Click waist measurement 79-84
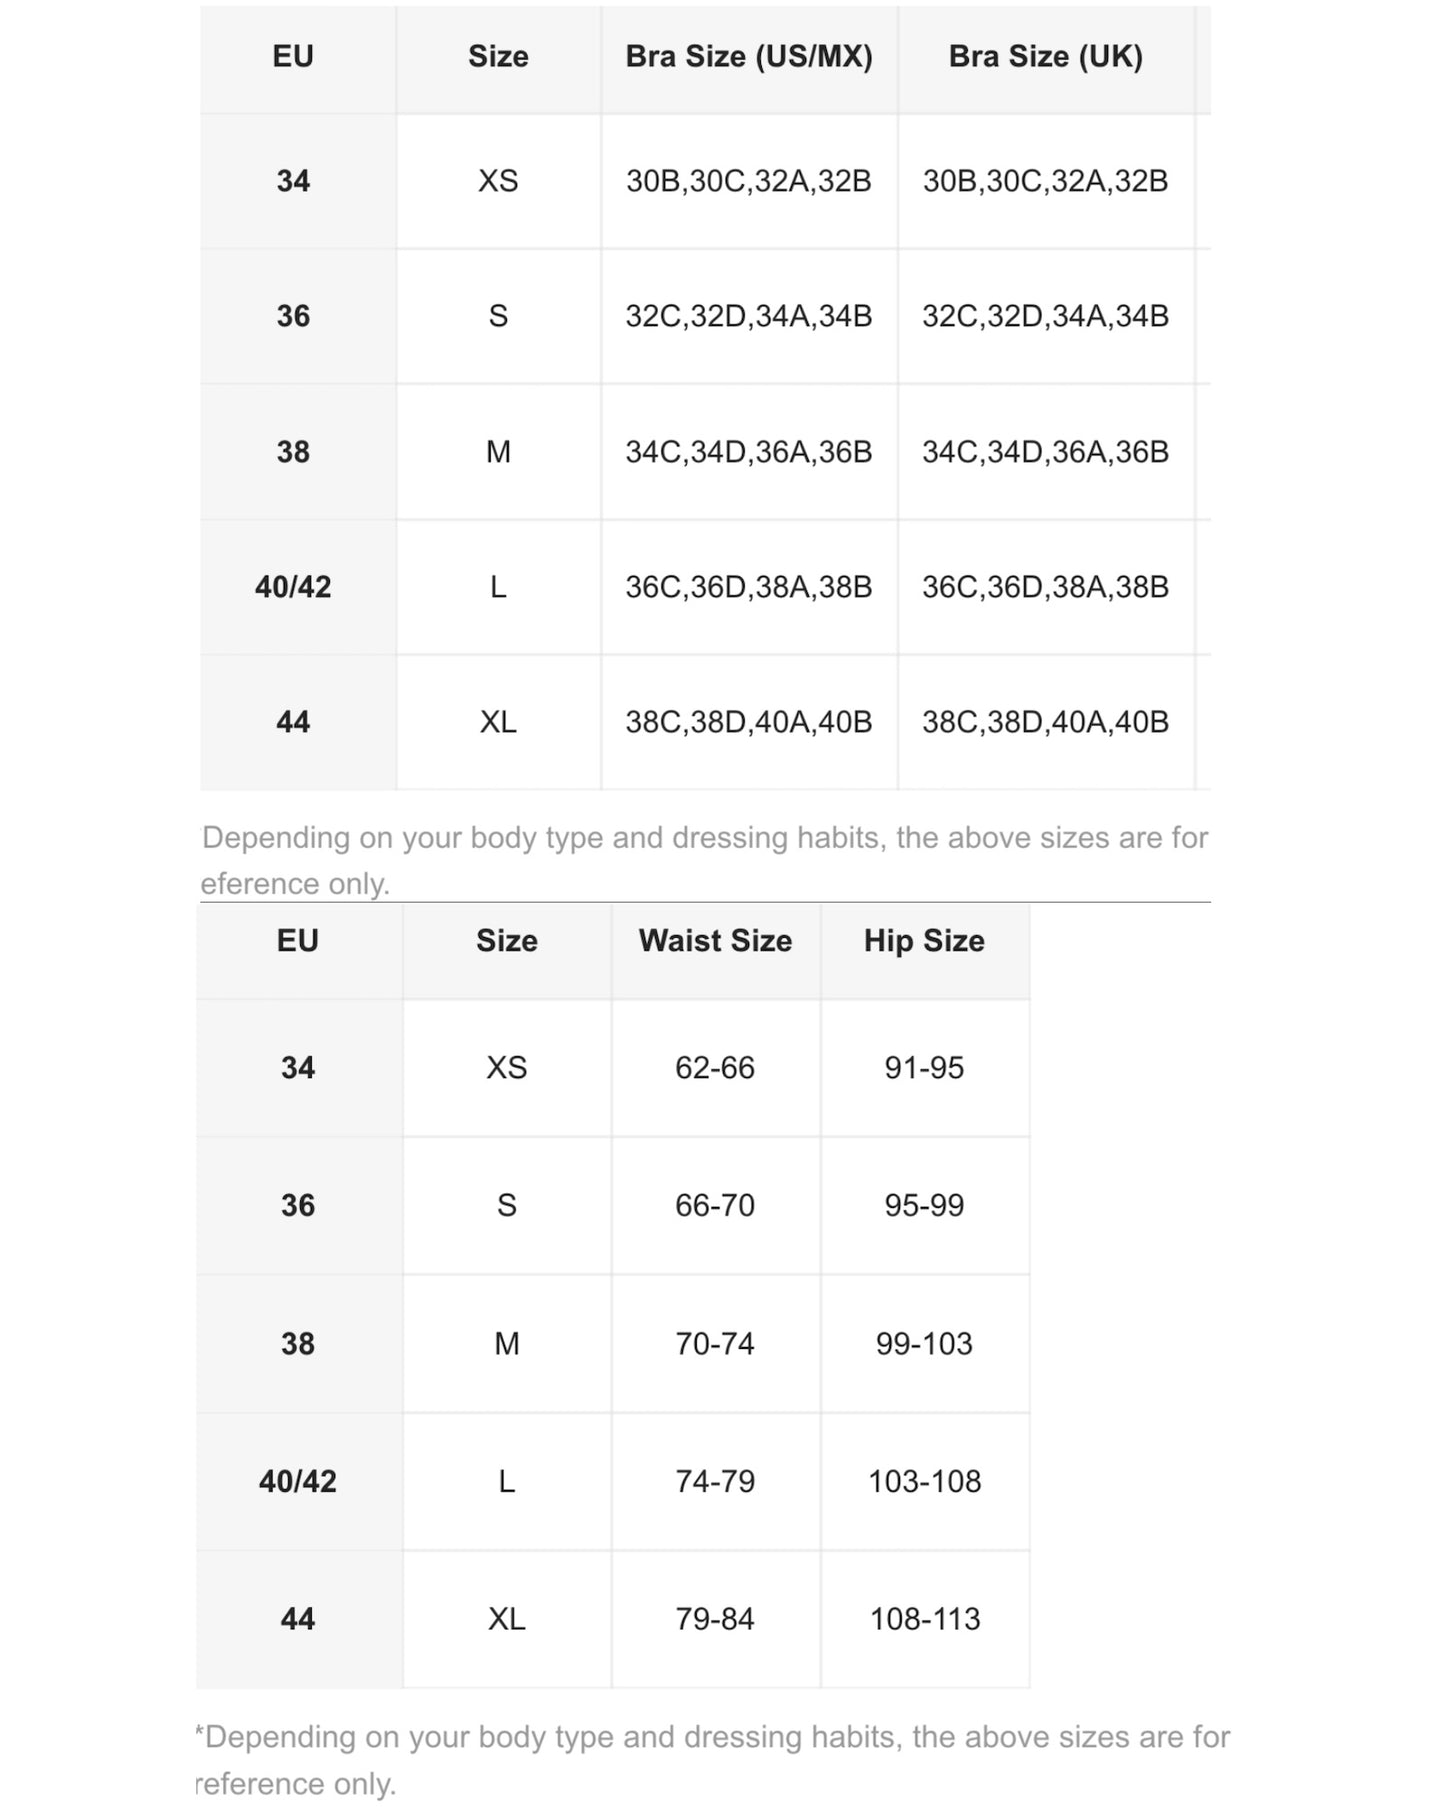 (715, 1619)
